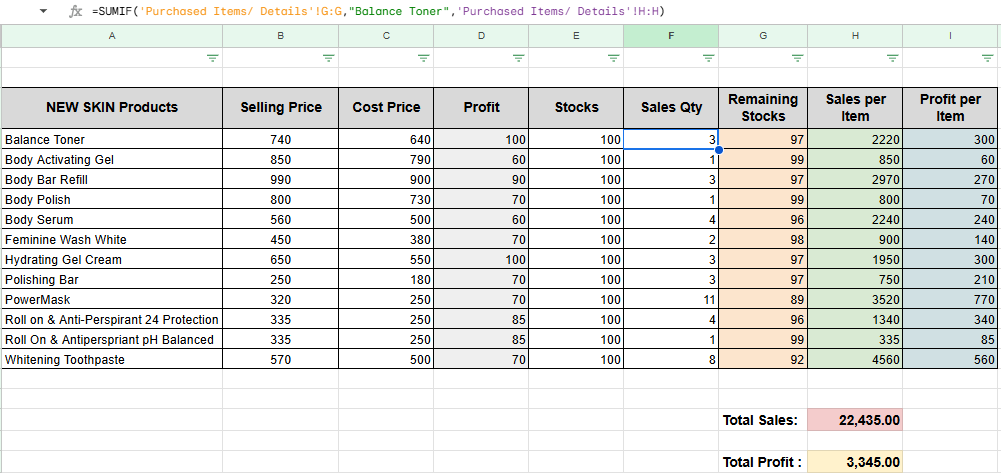Open filter icon in column H

892,58
